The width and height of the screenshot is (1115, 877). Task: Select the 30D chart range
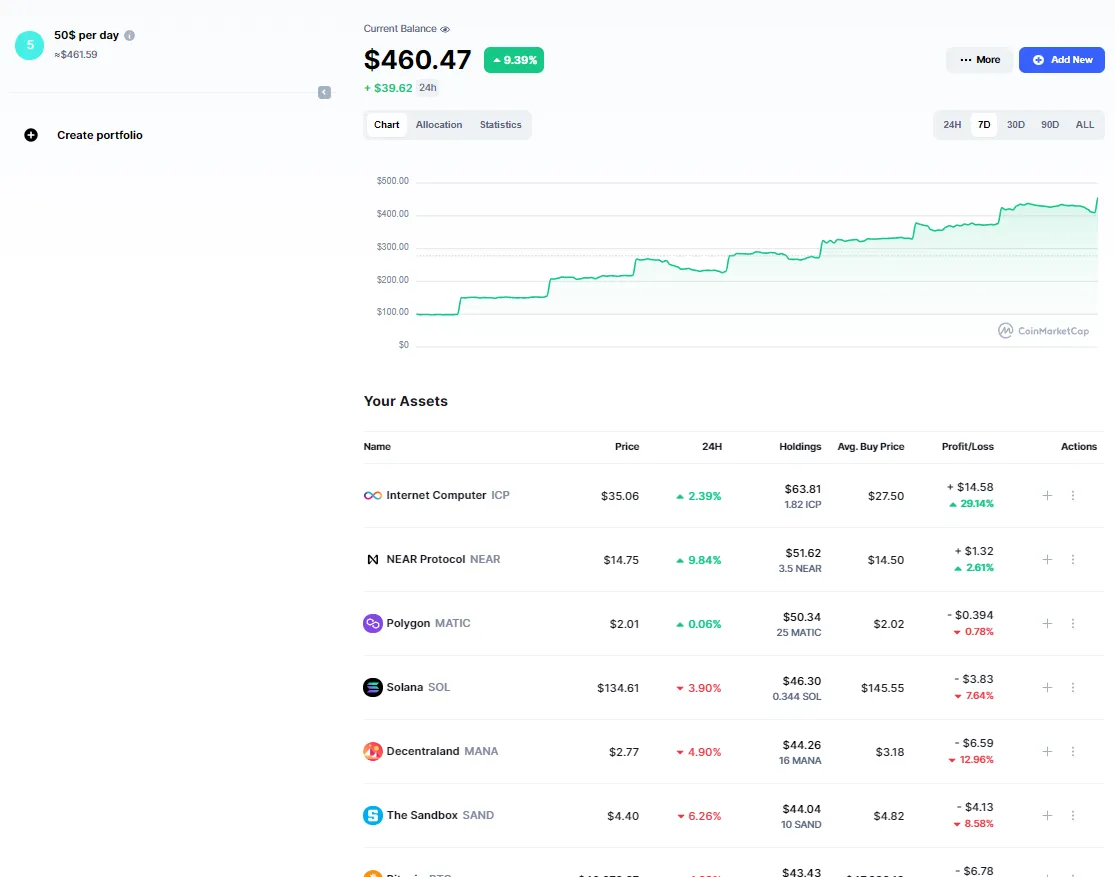(1015, 124)
